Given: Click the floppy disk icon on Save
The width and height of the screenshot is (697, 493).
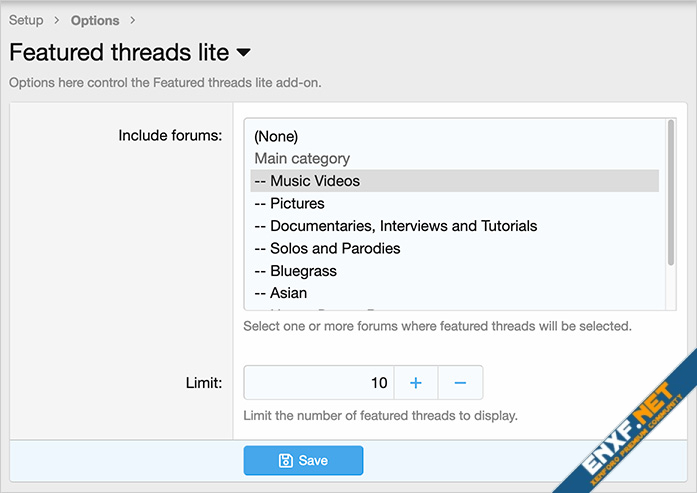Looking at the screenshot, I should click(x=286, y=461).
